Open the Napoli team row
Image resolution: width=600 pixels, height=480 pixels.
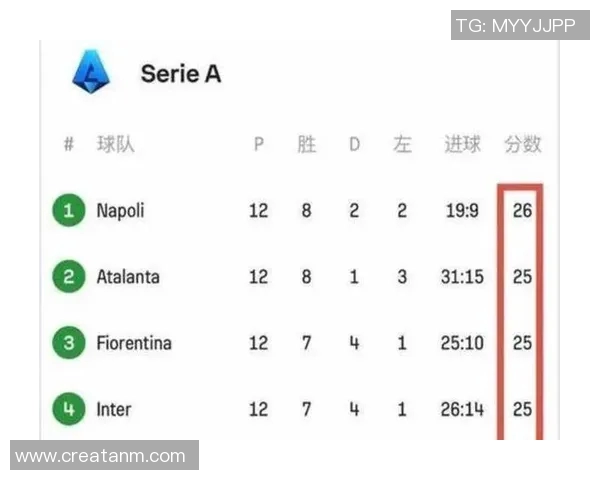click(x=120, y=211)
